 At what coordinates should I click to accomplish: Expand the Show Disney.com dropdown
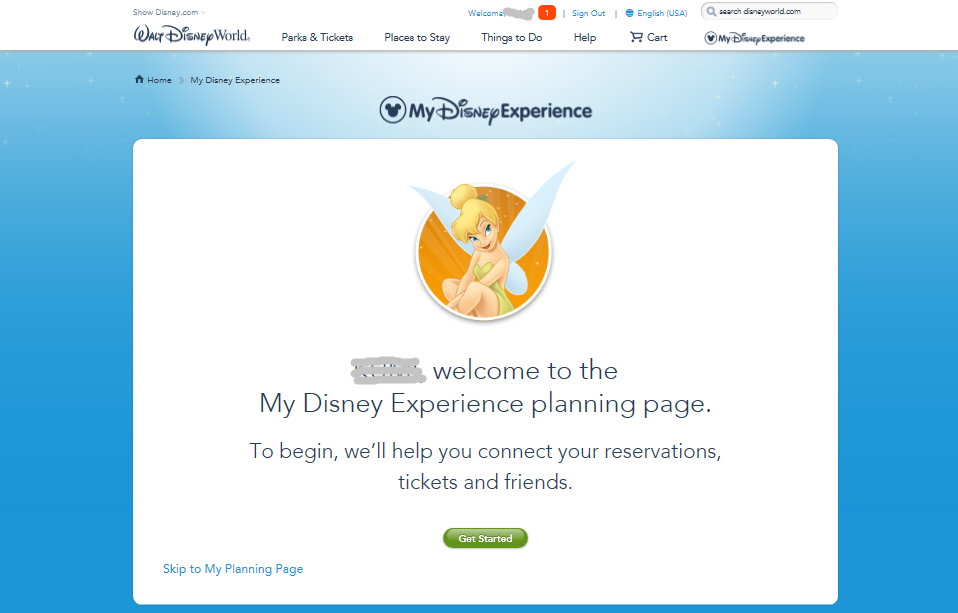169,12
